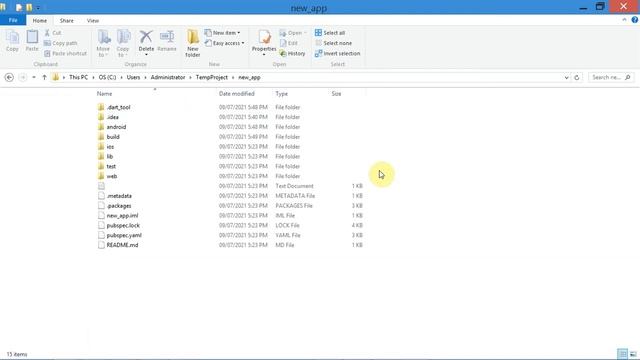Click the Cut scissors option

coord(53,33)
